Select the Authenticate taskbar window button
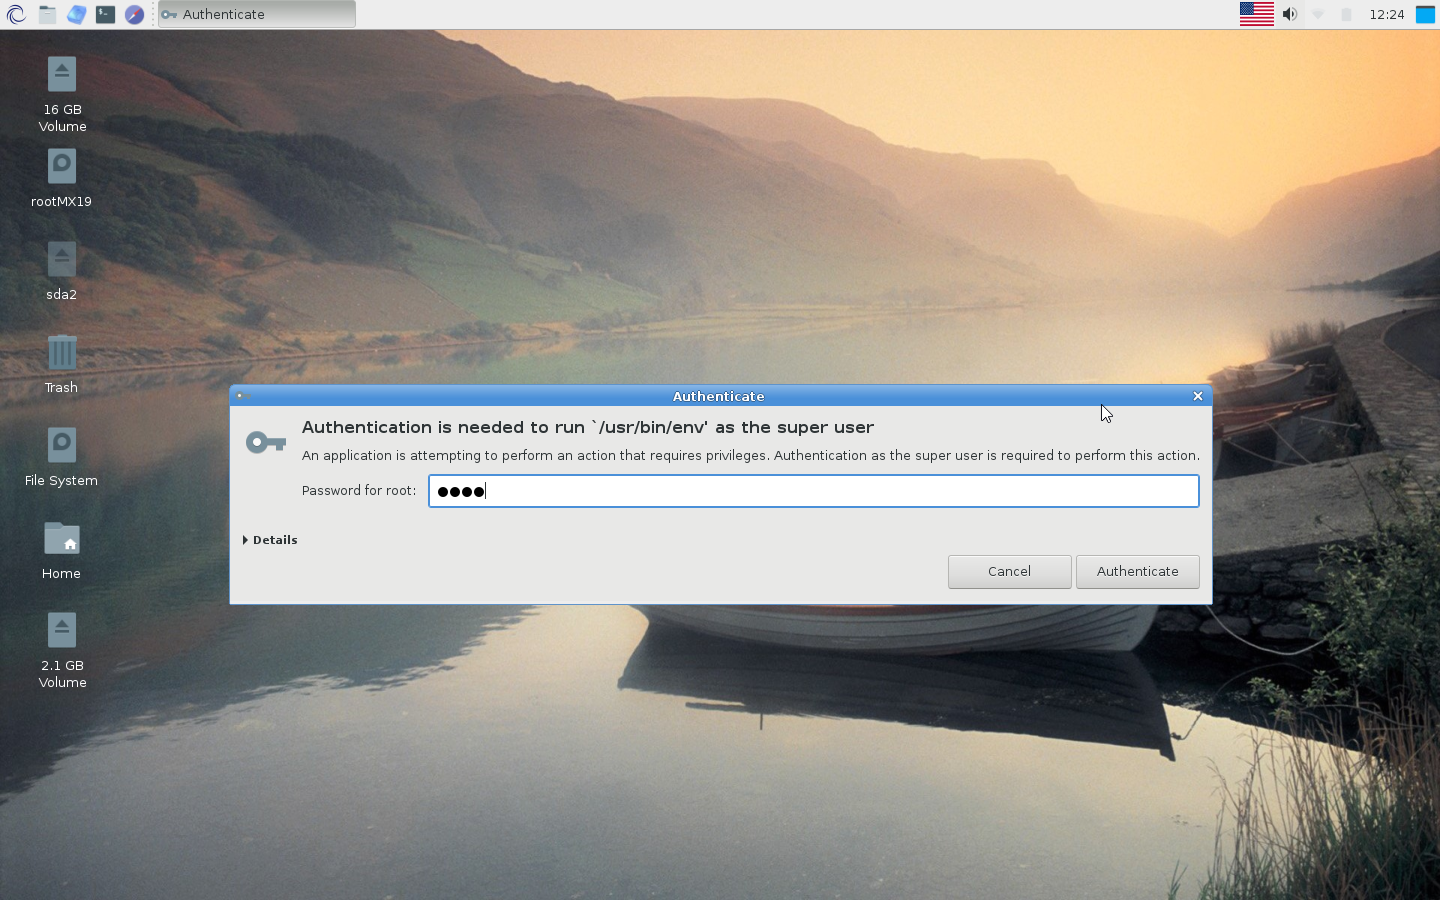Viewport: 1440px width, 900px height. point(257,14)
